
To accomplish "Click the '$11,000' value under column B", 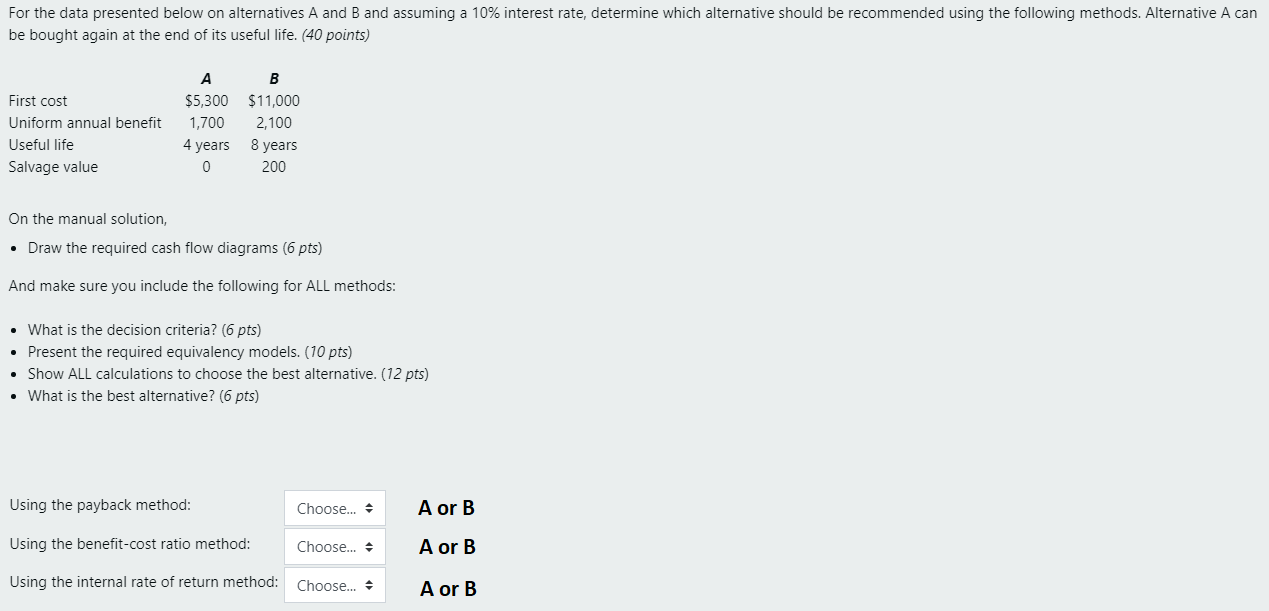I will 273,100.
